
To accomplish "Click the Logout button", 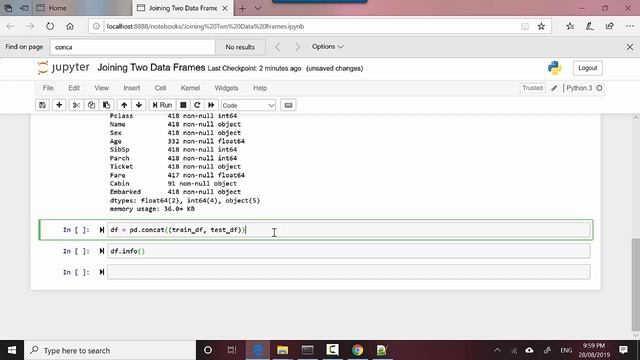I will click(x=587, y=68).
